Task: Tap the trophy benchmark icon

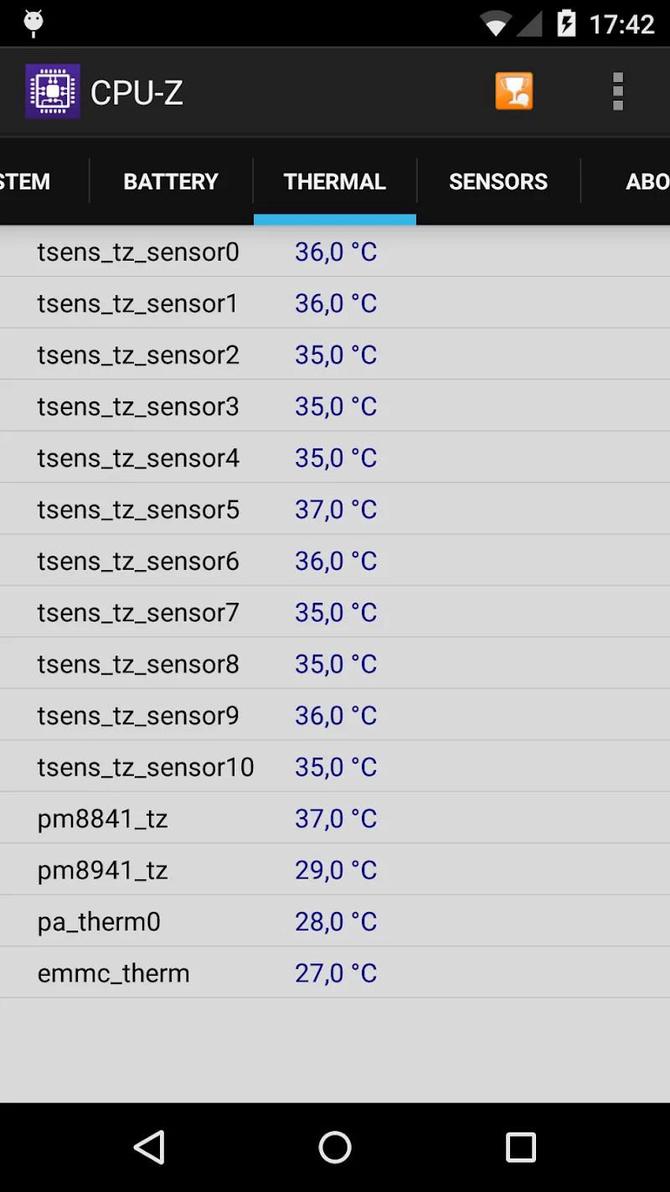Action: 514,90
